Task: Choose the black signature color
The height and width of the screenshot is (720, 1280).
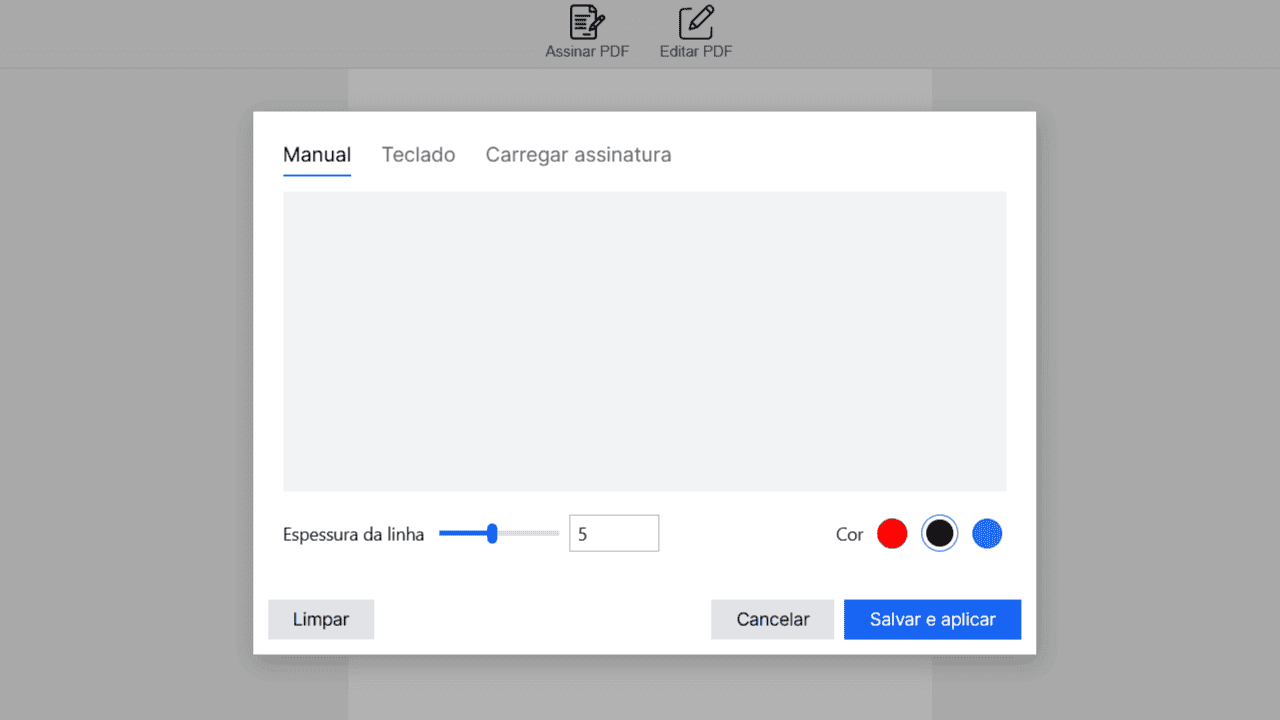Action: click(x=939, y=534)
